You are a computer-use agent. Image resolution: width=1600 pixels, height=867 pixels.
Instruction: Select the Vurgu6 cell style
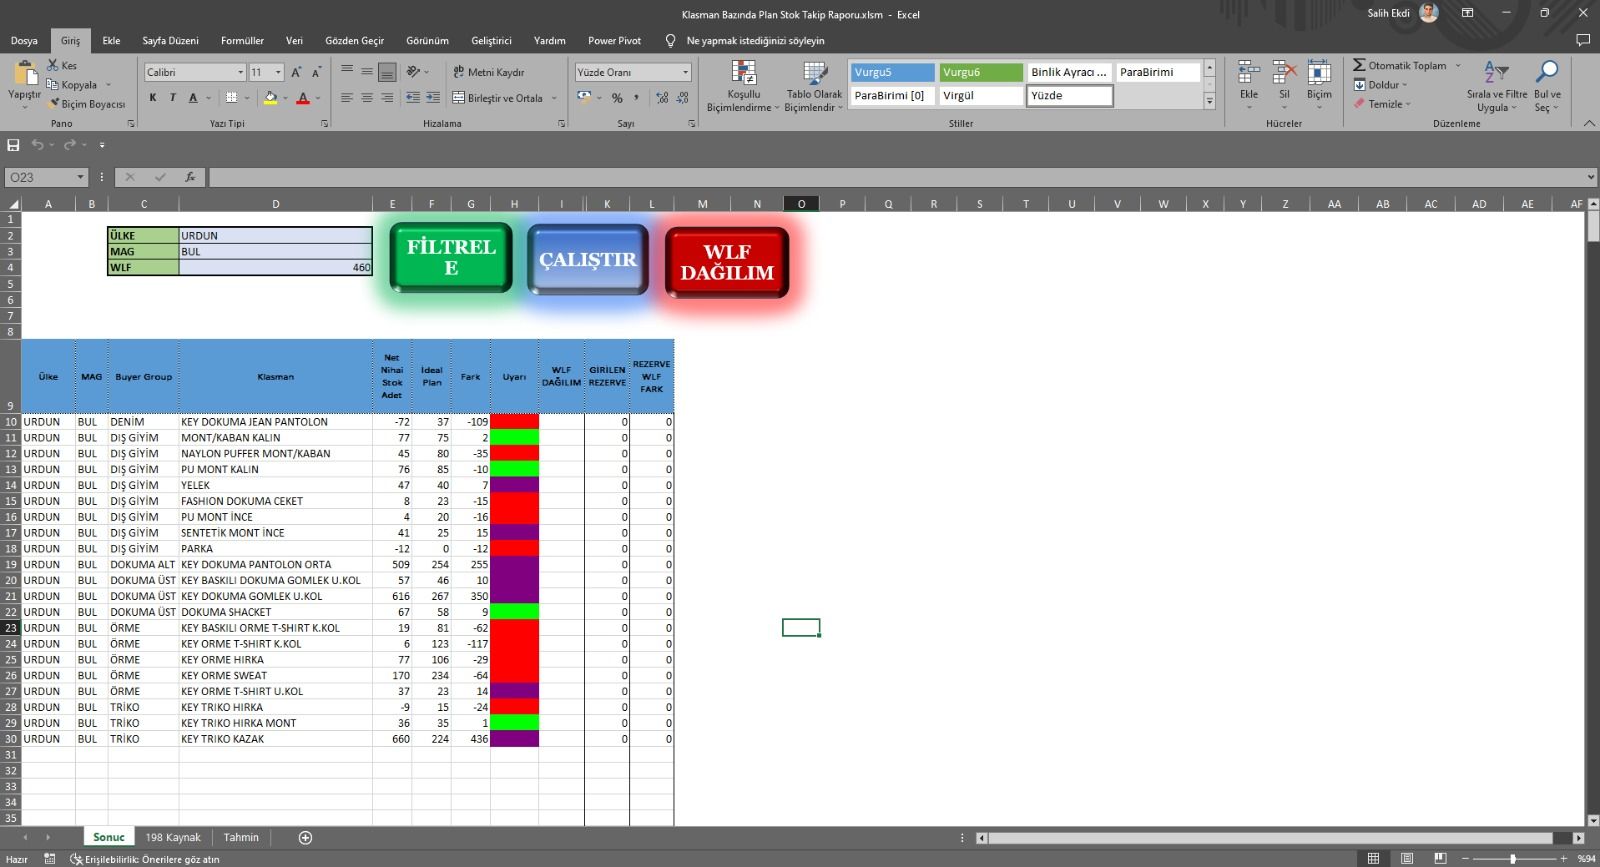tap(980, 72)
